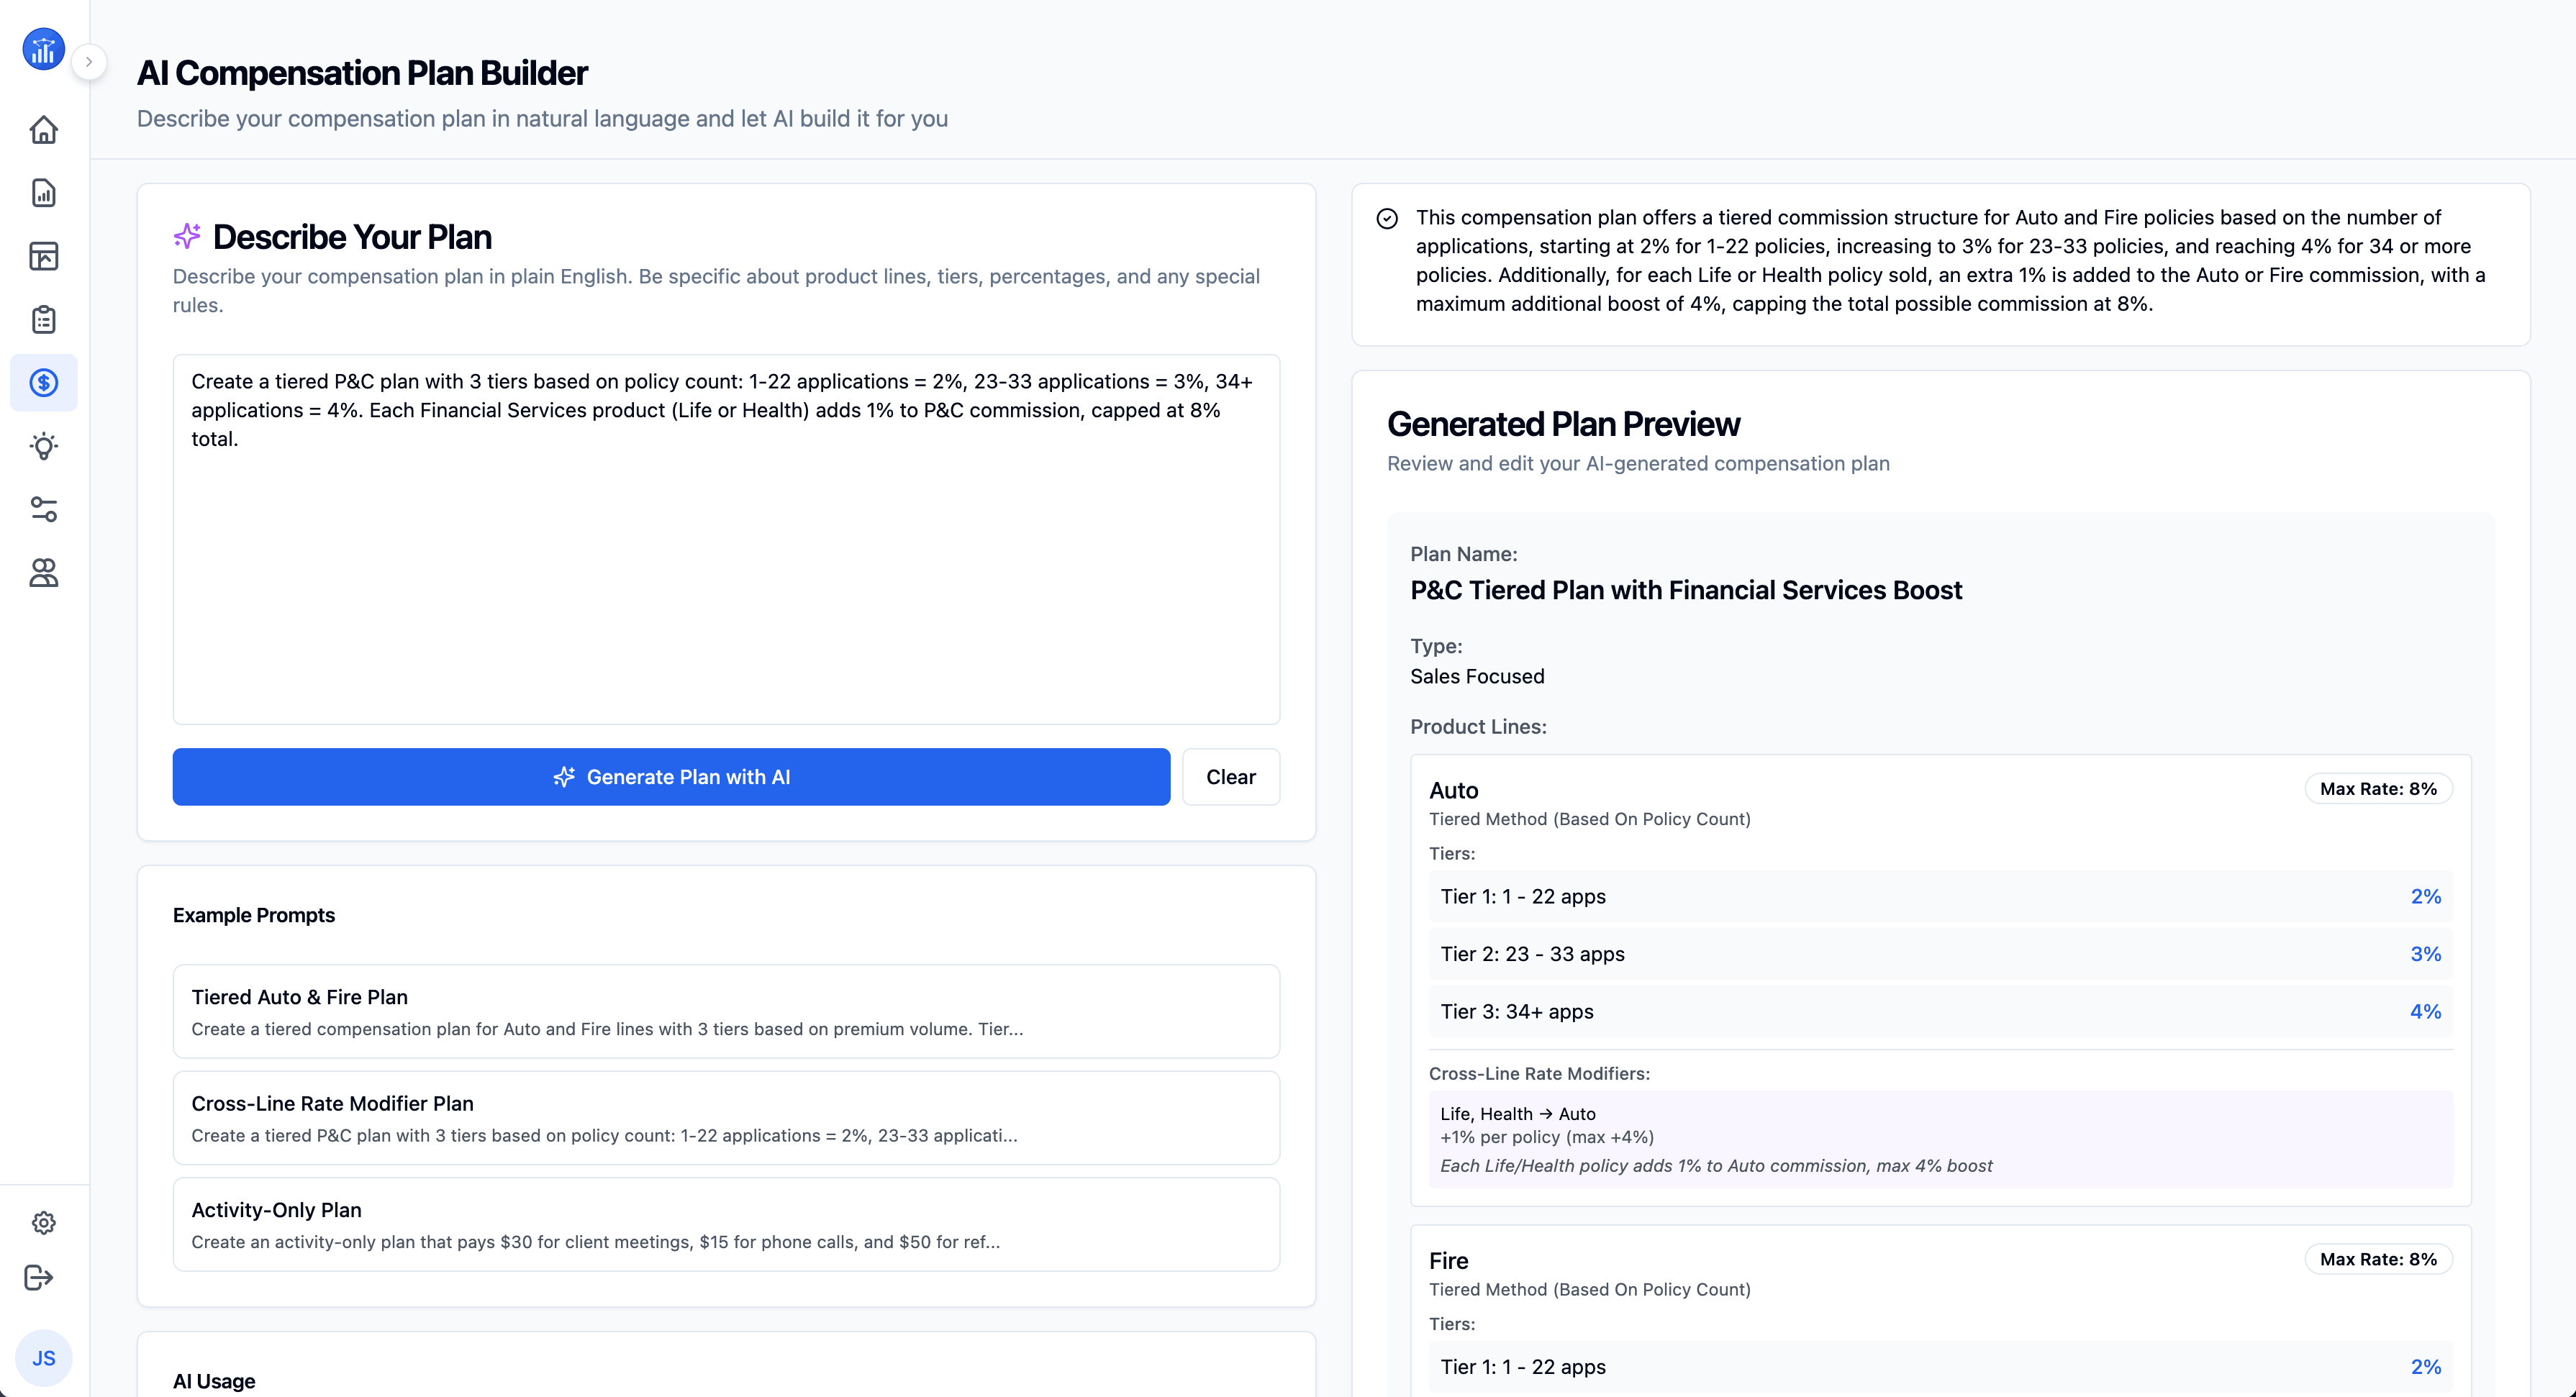
Task: Click the Auto Tier 2 row
Action: 1940,954
